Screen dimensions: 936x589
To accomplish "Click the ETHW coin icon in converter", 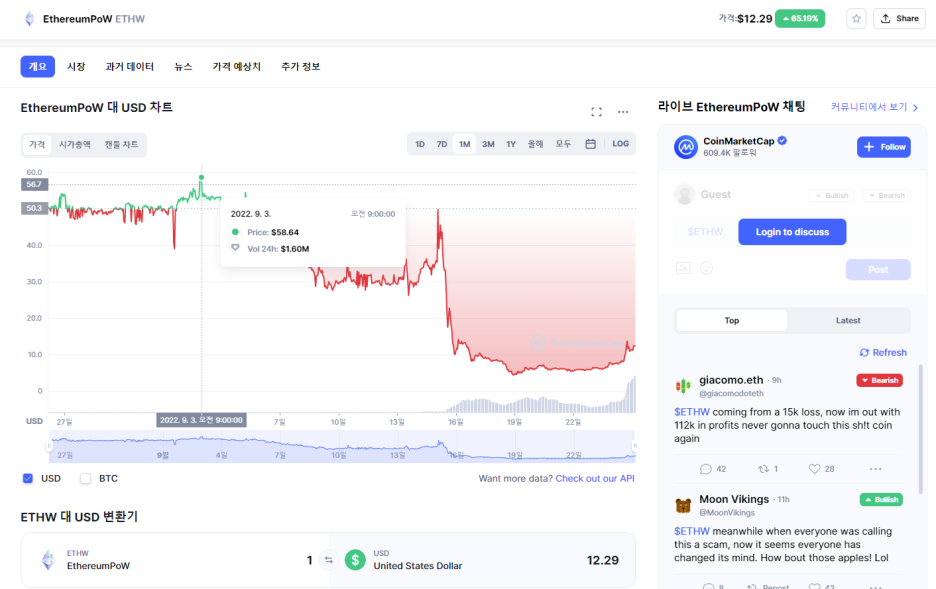I will click(x=48, y=560).
